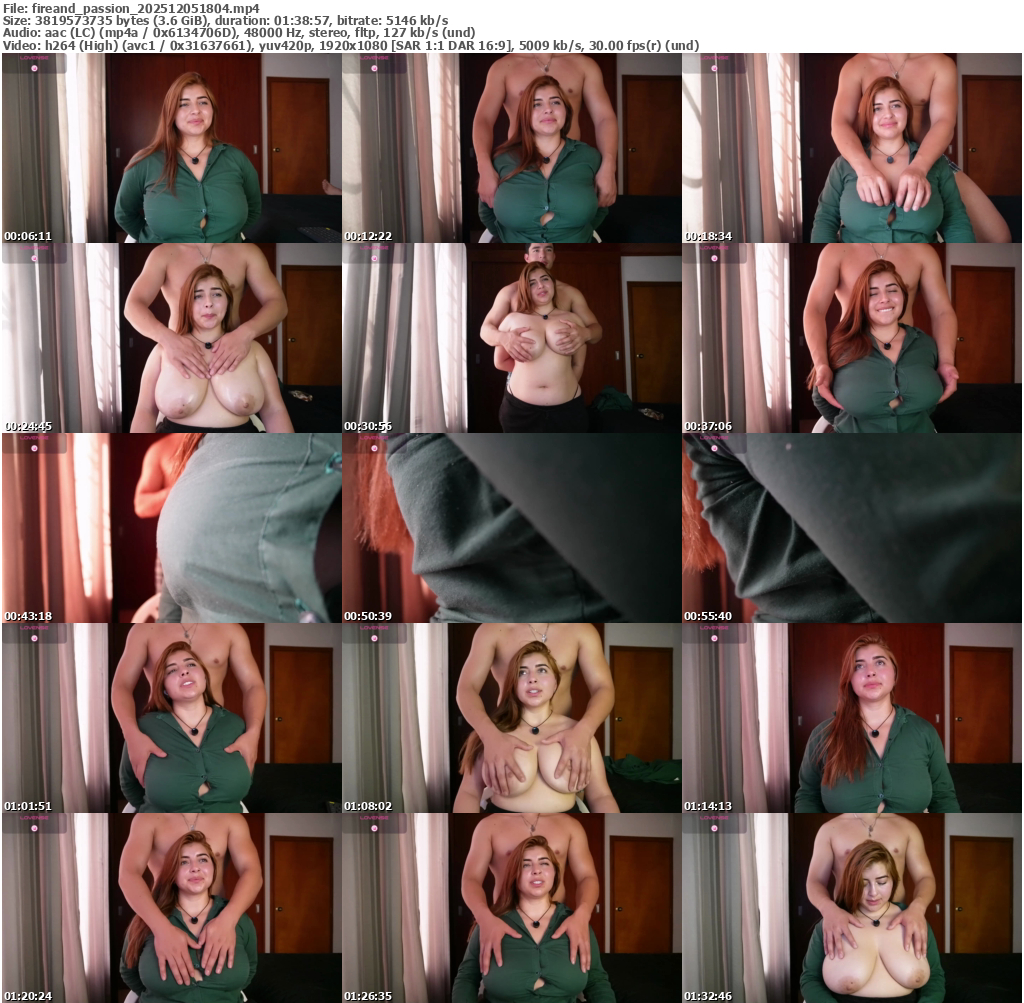Select the Audio aac codec info line
1024x1003 pixels.
(239, 33)
